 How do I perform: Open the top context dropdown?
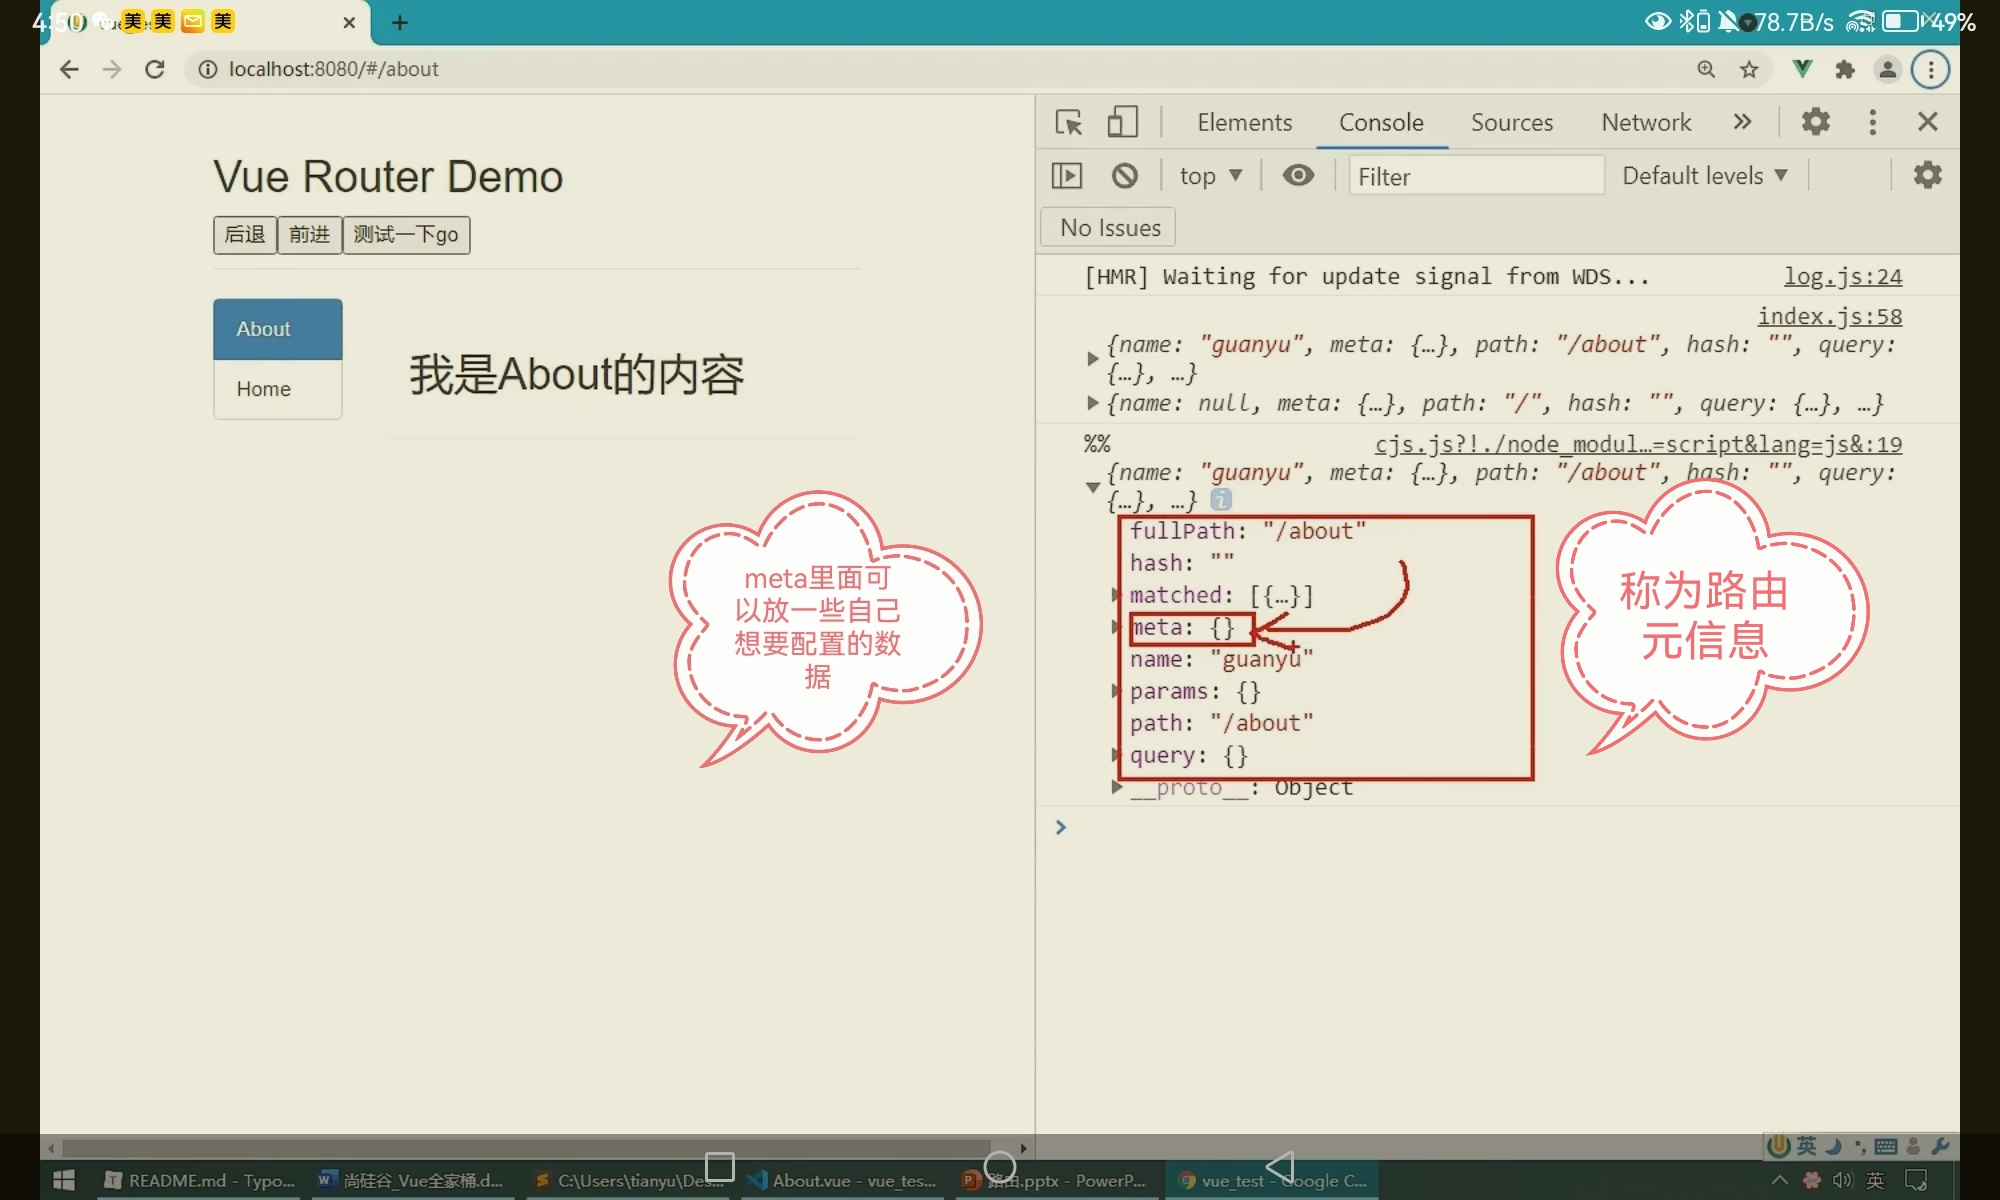click(x=1210, y=176)
